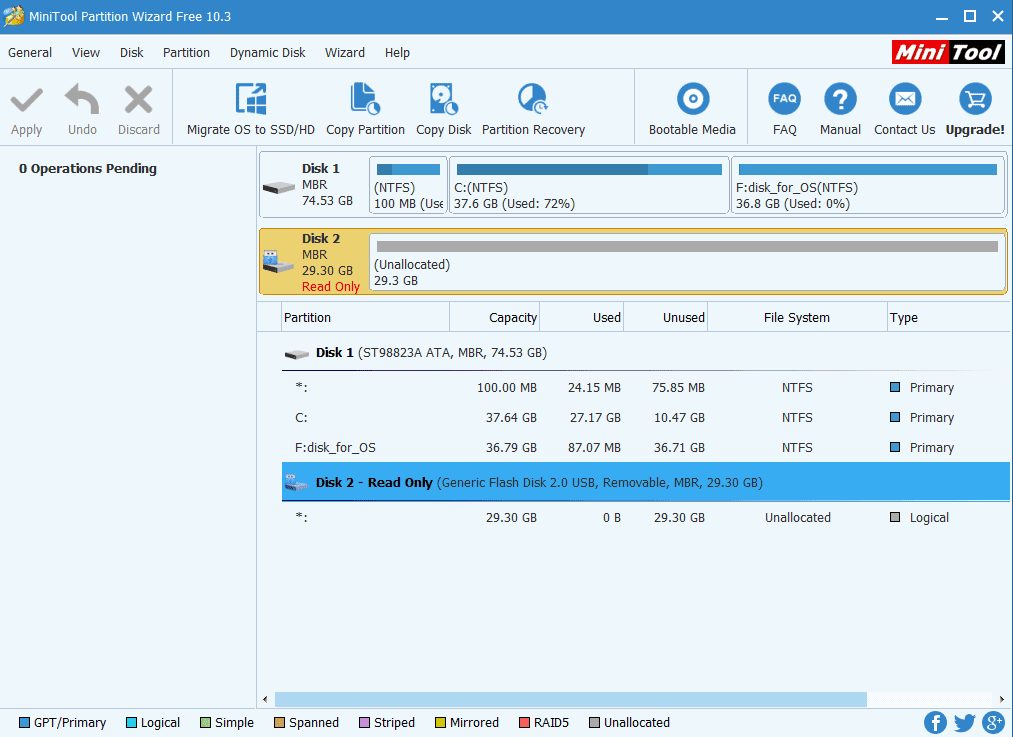
Task: Launch the Copy Disk tool
Action: [x=444, y=100]
